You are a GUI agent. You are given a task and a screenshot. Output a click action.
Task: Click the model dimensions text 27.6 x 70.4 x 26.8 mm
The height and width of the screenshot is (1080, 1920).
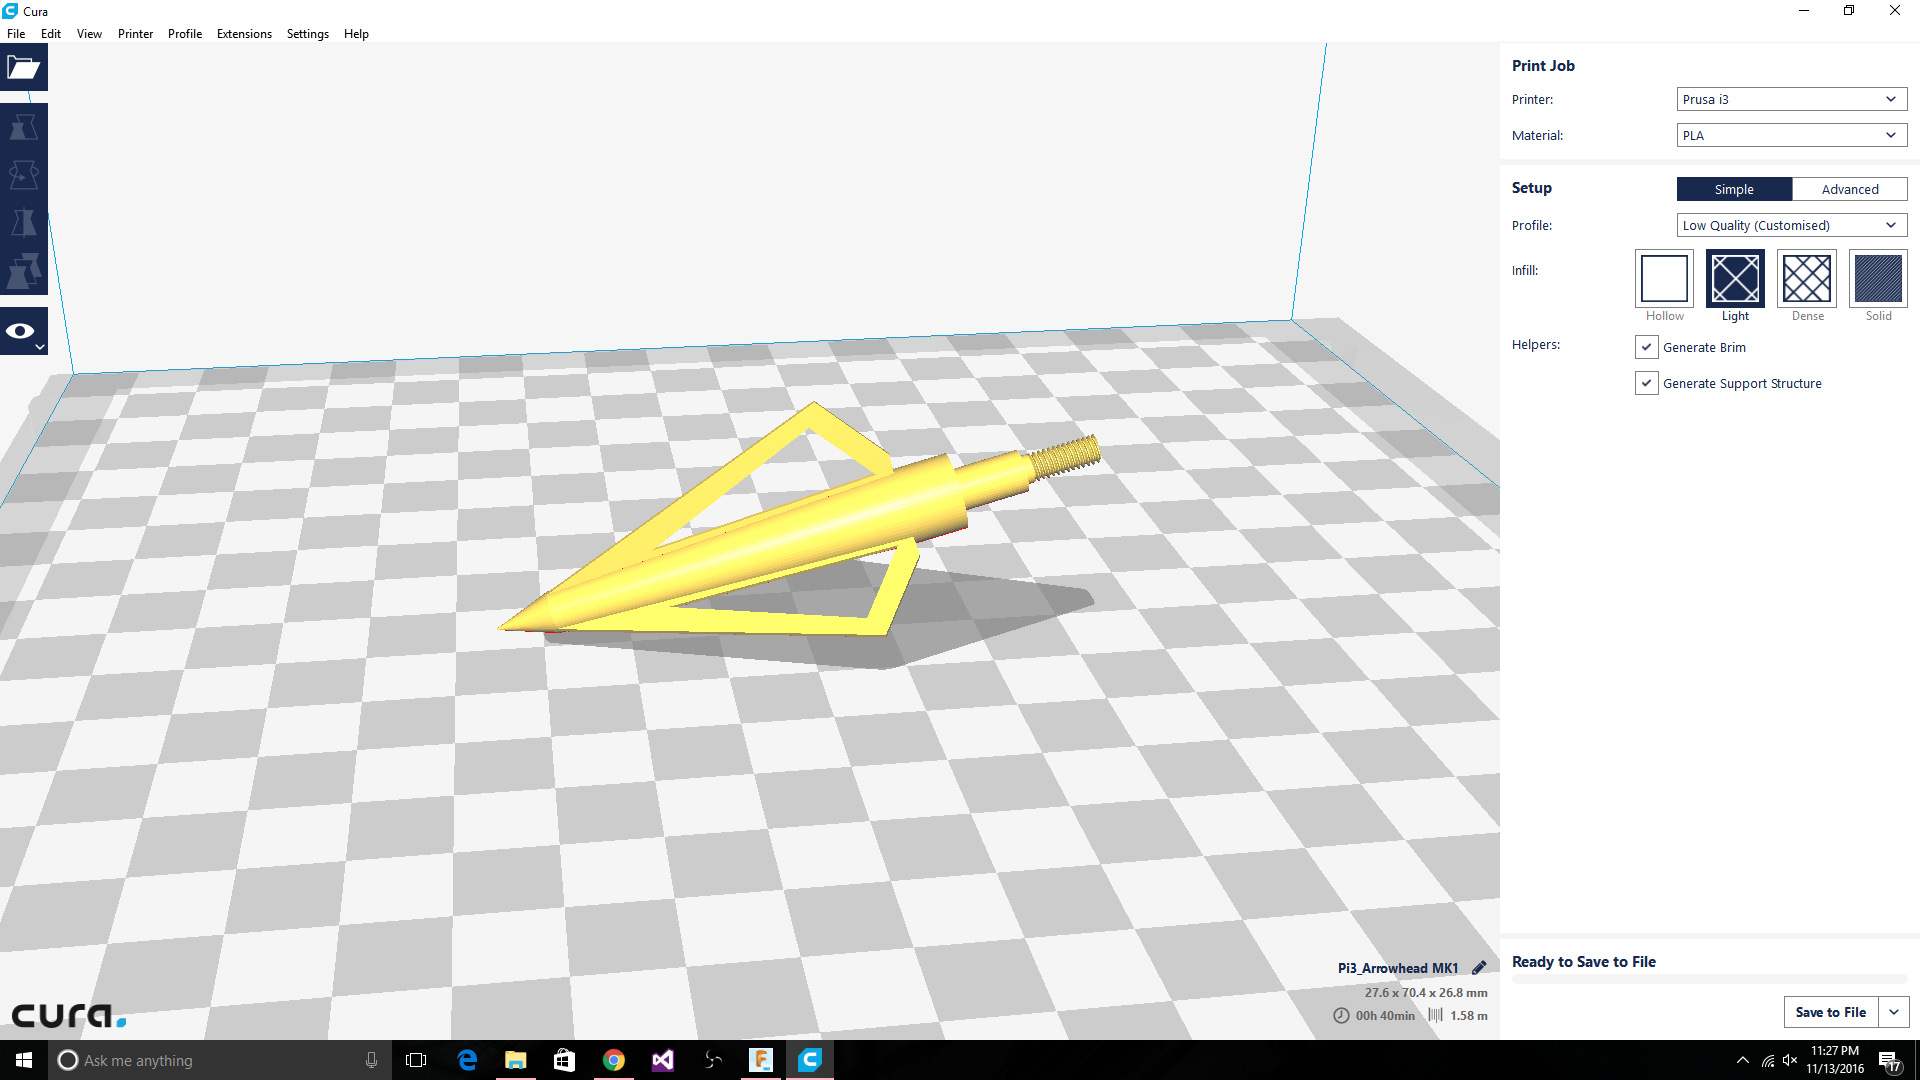(1426, 993)
